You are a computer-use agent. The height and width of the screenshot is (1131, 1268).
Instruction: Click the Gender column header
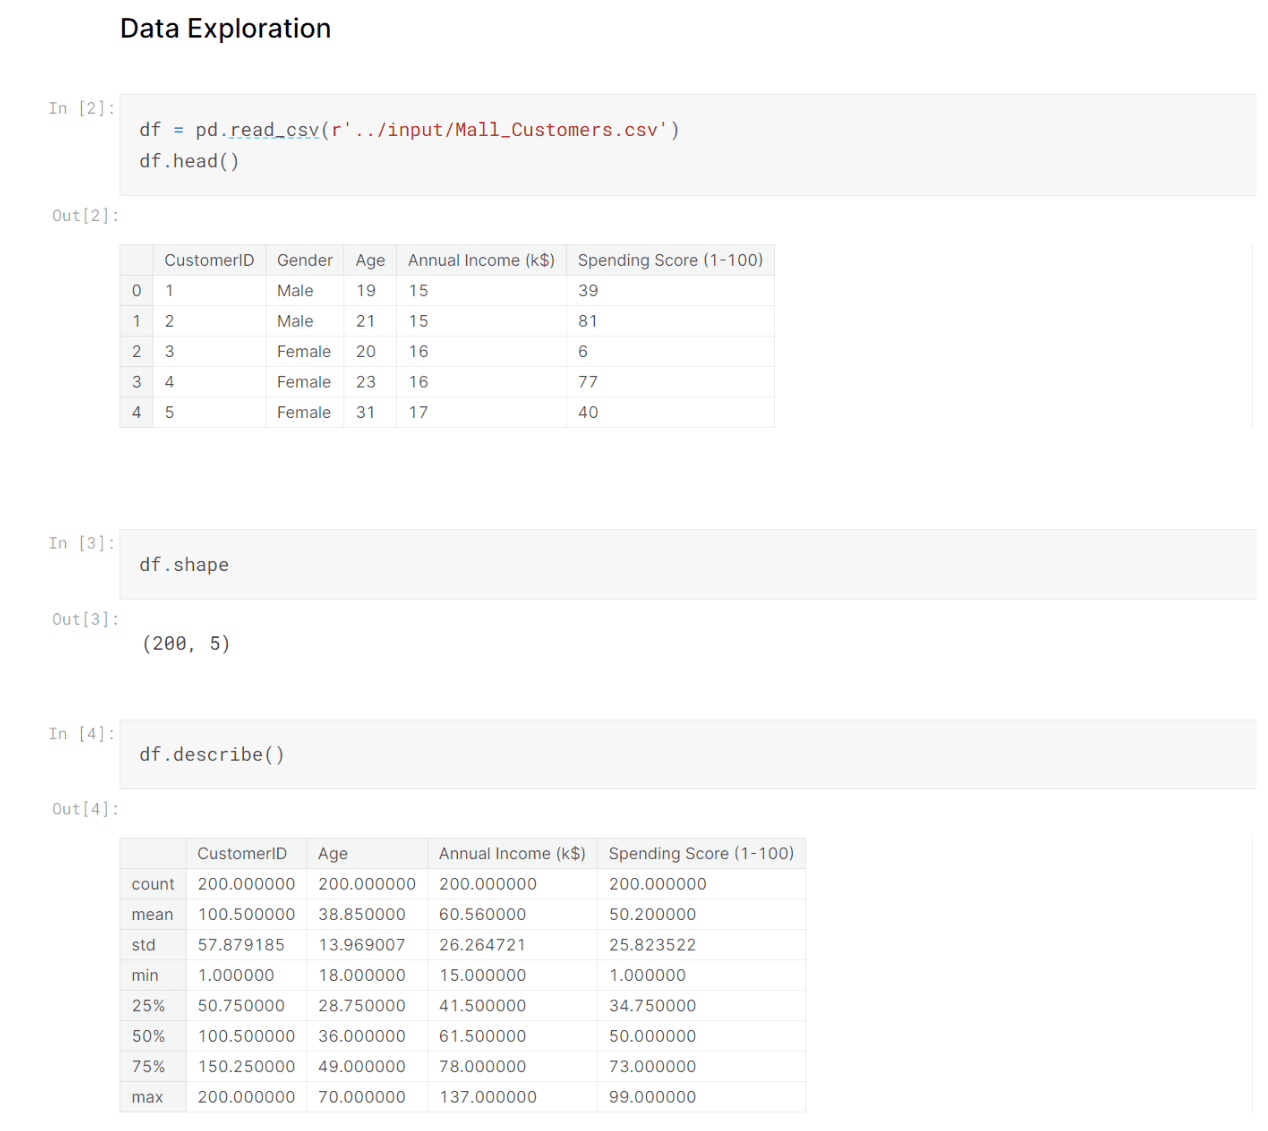(304, 260)
